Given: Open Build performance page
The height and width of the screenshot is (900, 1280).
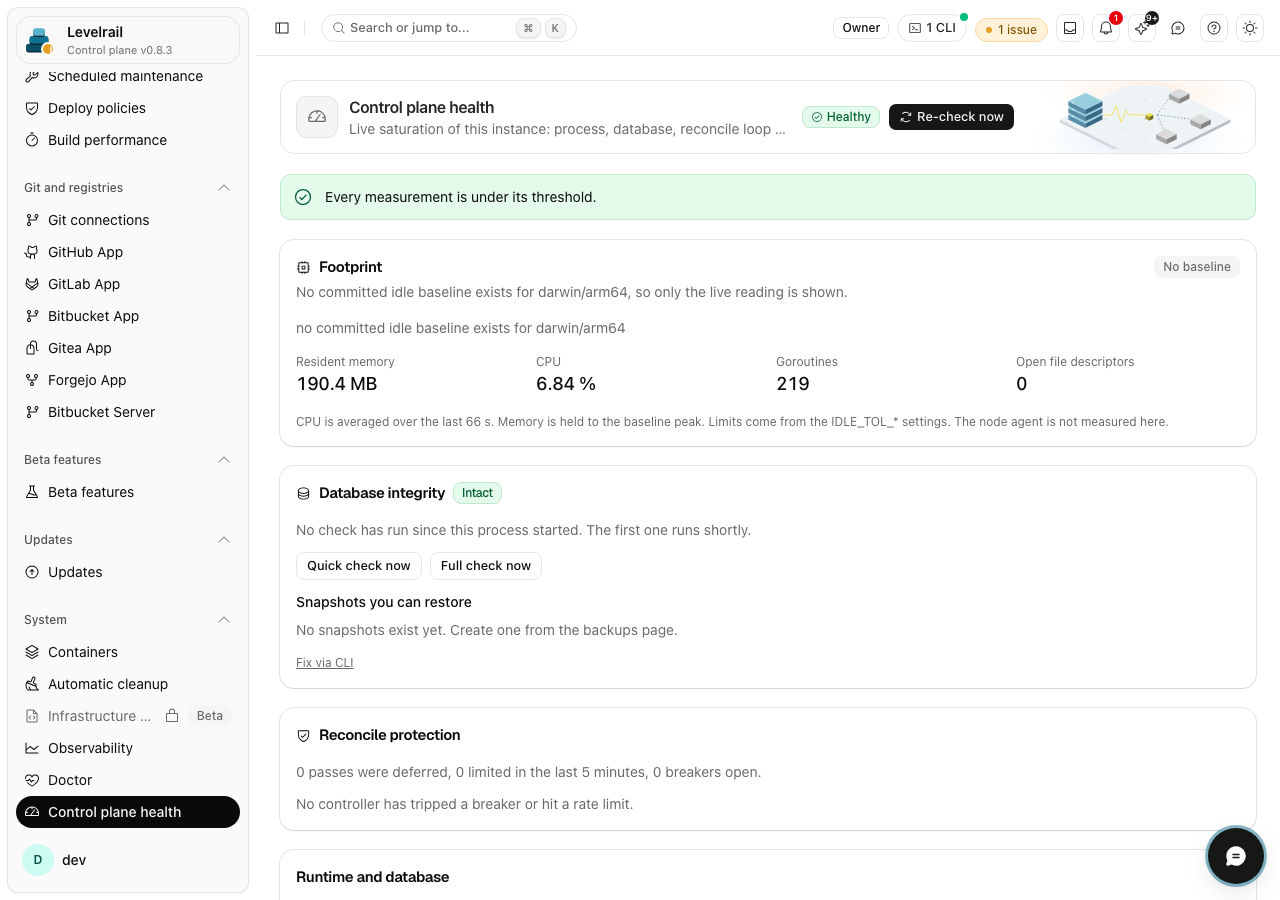Looking at the screenshot, I should (128, 140).
